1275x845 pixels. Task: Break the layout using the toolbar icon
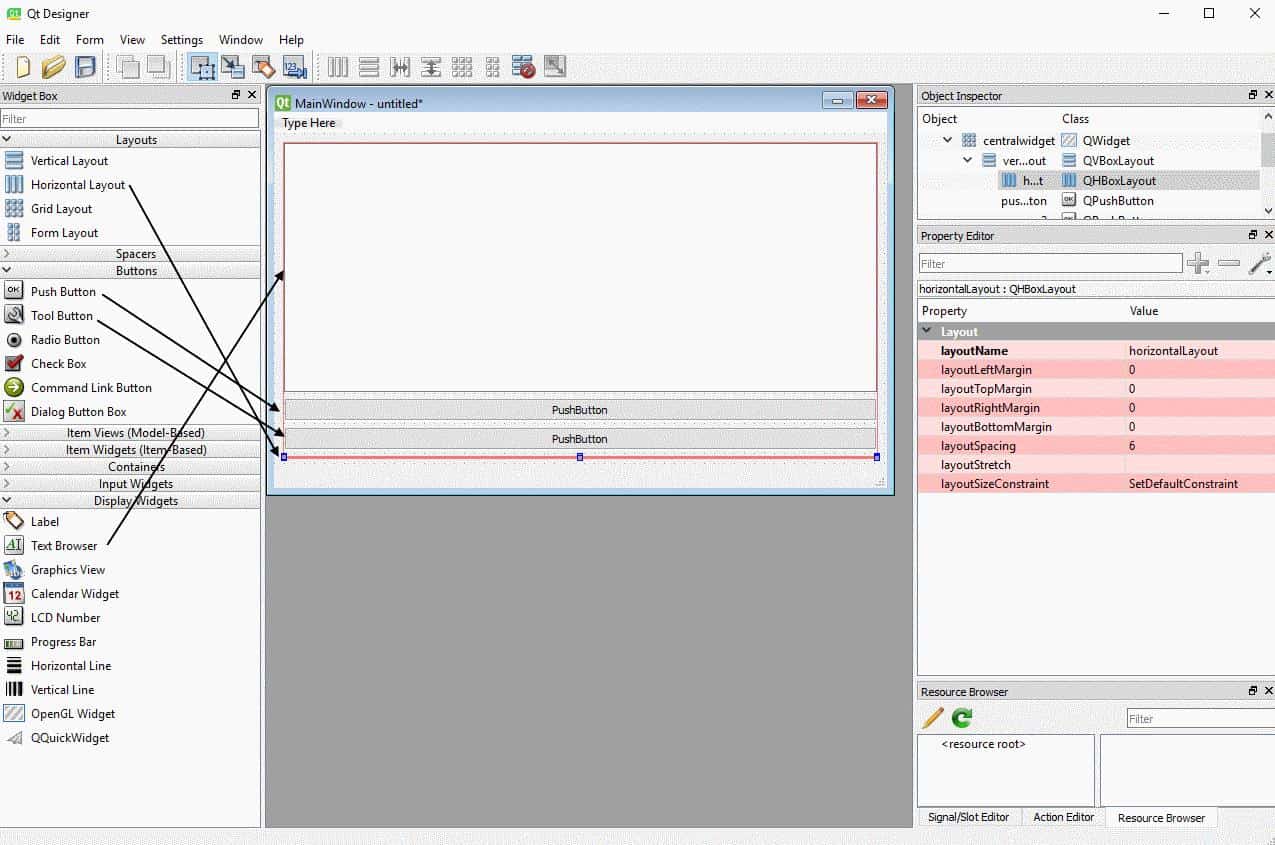(x=523, y=67)
